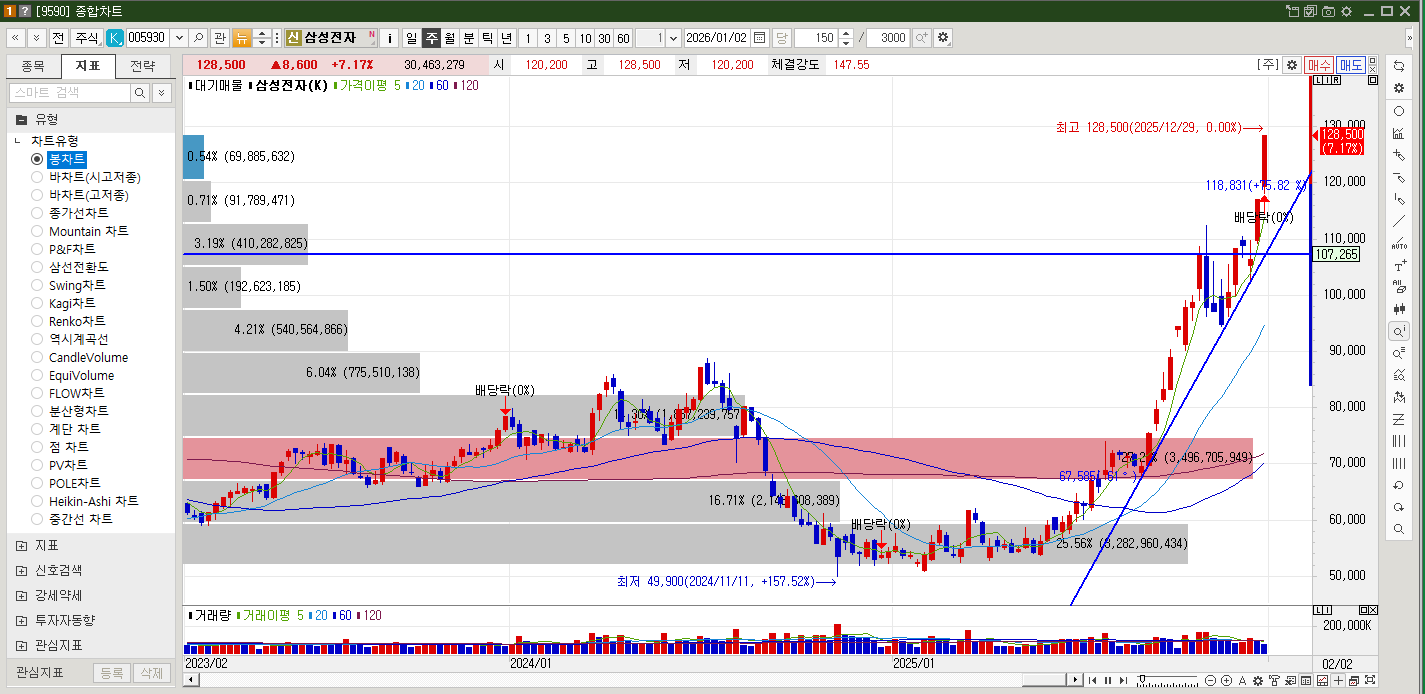Image resolution: width=1425 pixels, height=694 pixels.
Task: Select the candlestick icon in right toolbar
Action: [x=1399, y=309]
